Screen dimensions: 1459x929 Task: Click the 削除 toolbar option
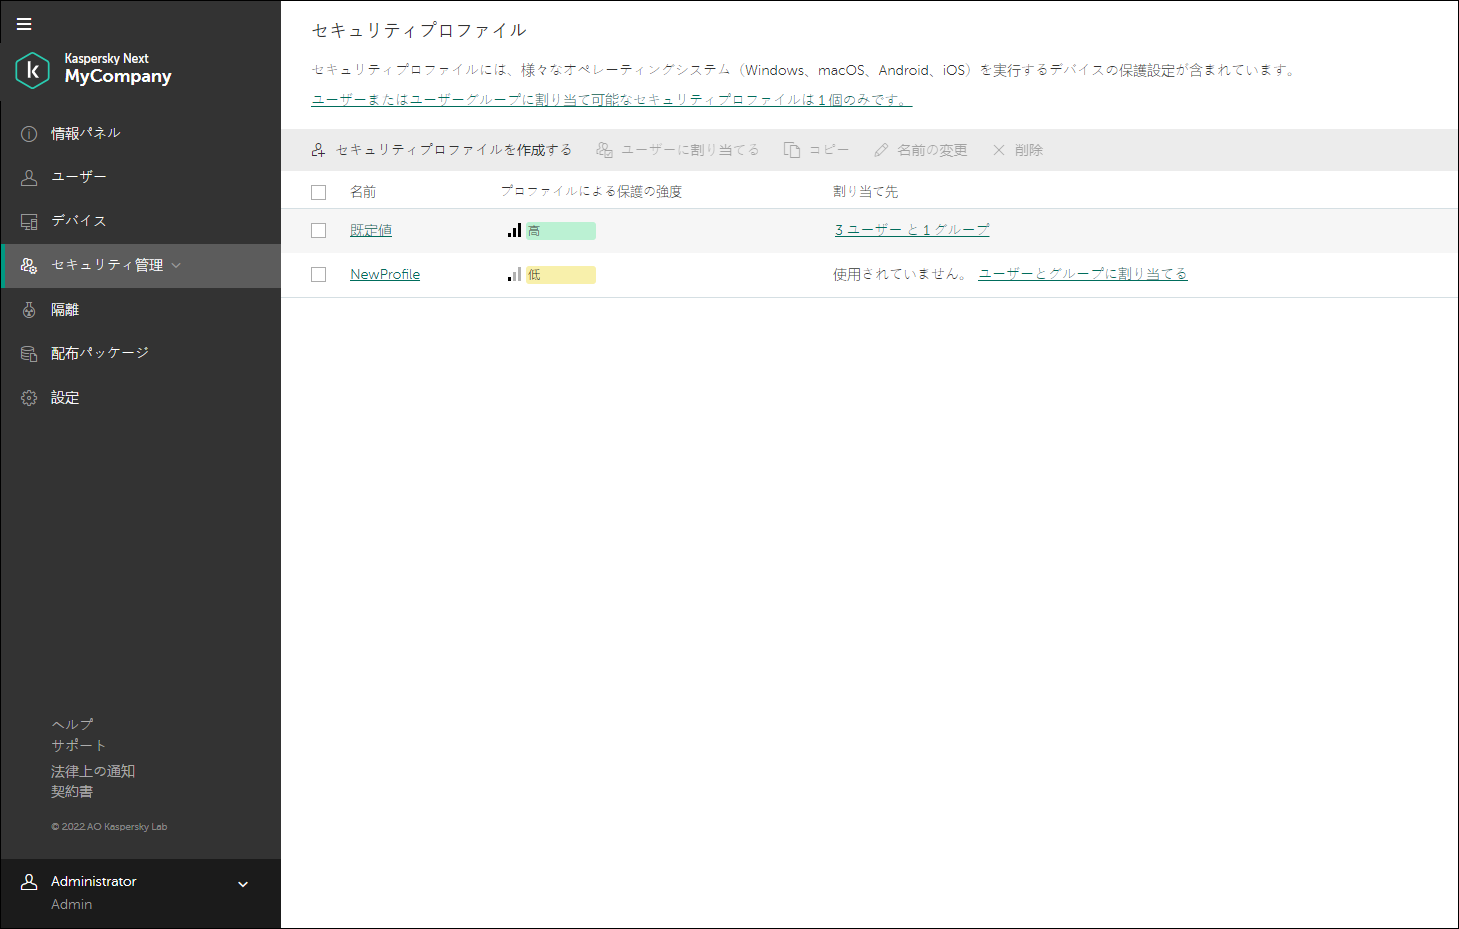(x=1017, y=149)
